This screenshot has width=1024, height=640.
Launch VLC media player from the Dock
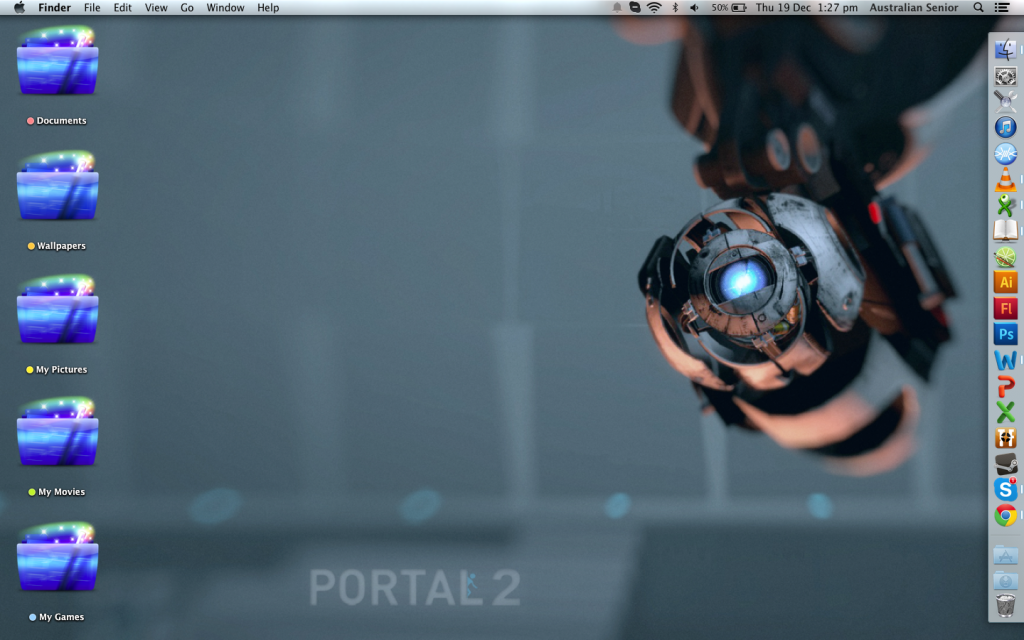tap(1005, 180)
